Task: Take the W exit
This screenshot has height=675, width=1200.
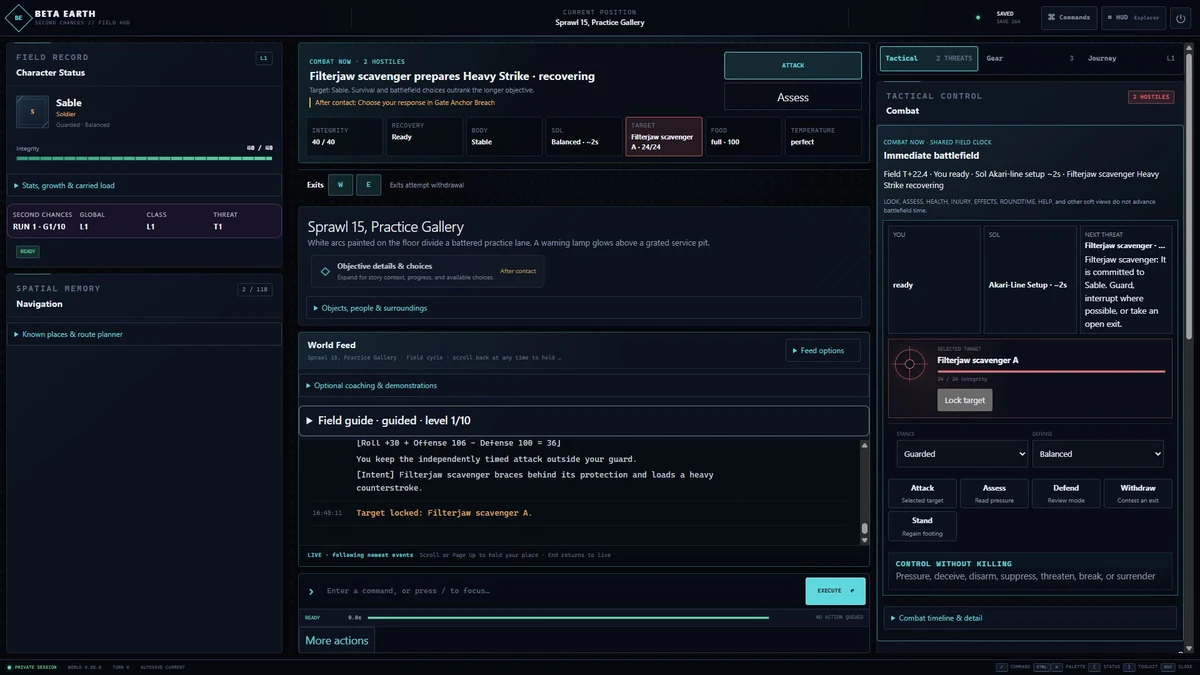Action: [x=340, y=185]
